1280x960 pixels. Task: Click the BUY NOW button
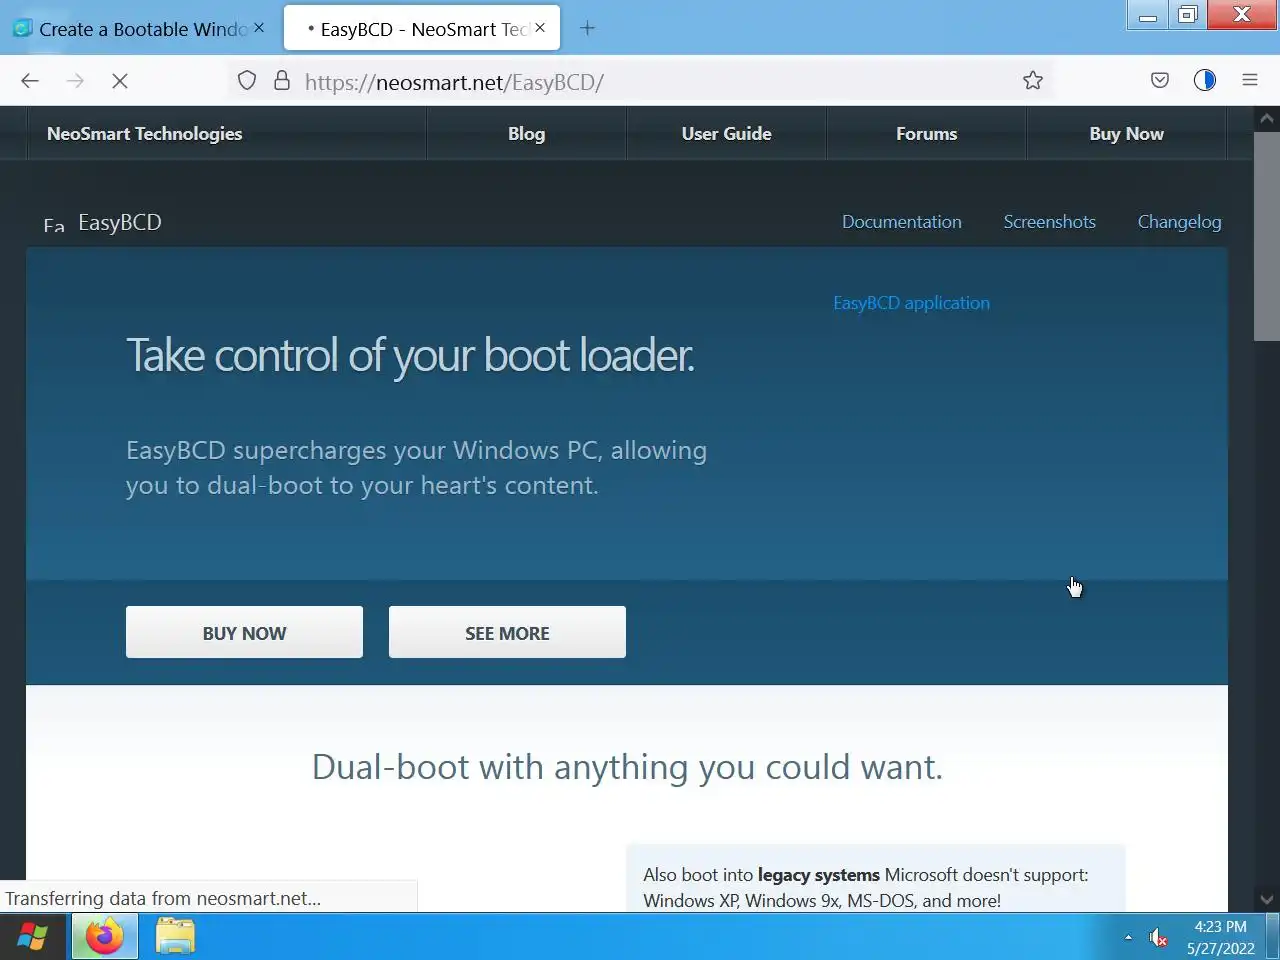[244, 632]
